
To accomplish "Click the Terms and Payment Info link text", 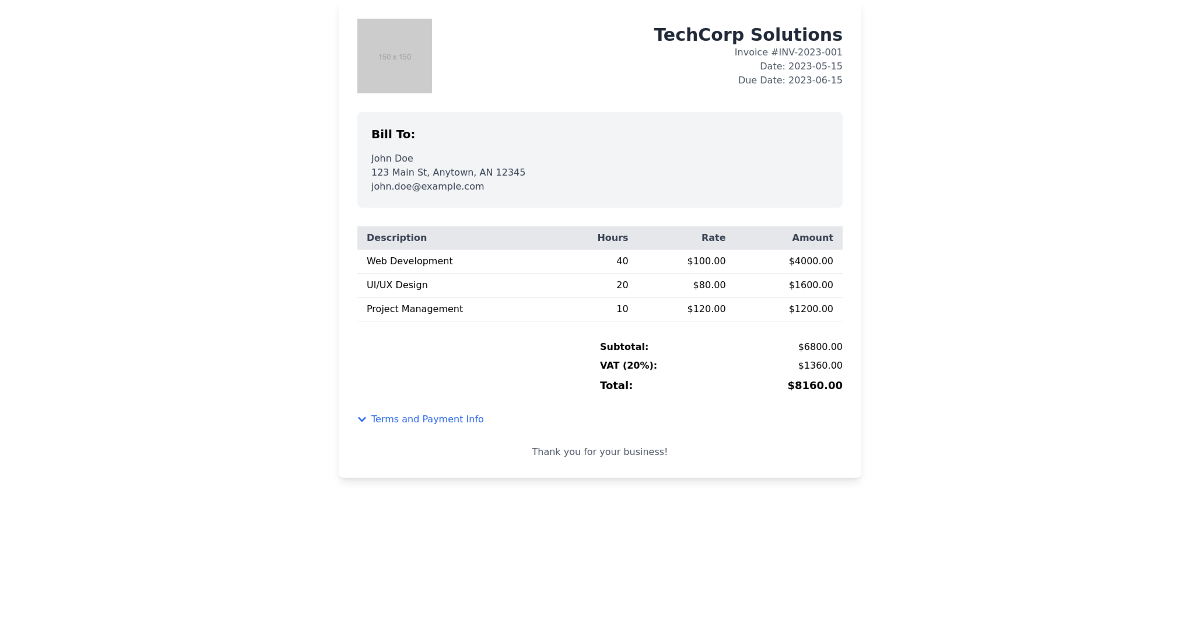I will [427, 418].
